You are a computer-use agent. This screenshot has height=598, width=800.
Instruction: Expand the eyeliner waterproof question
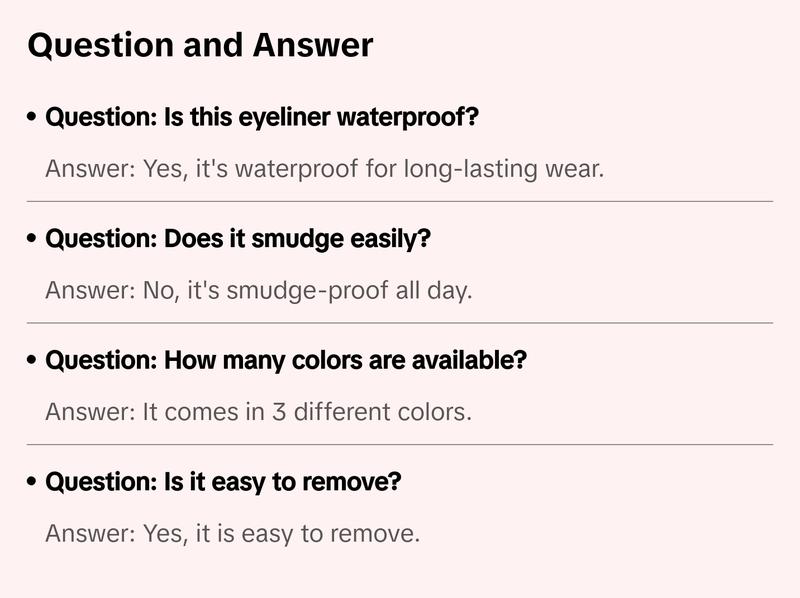(x=262, y=118)
